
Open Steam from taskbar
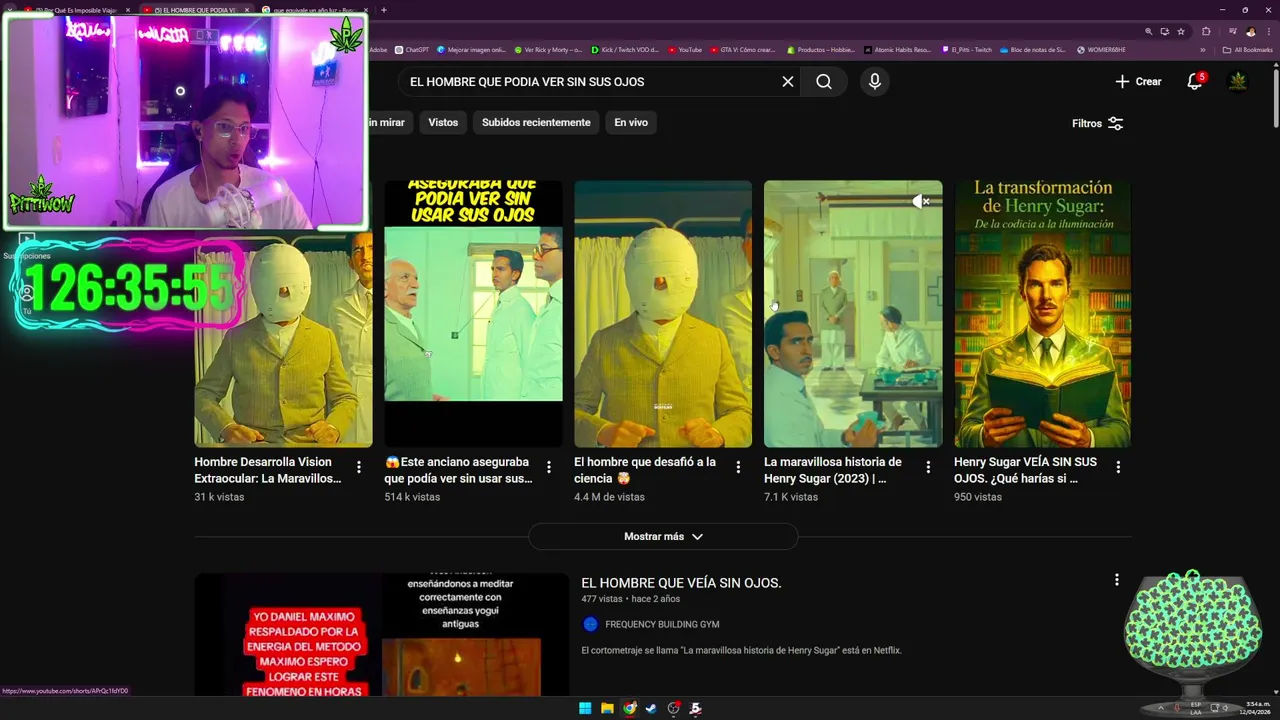tap(652, 708)
